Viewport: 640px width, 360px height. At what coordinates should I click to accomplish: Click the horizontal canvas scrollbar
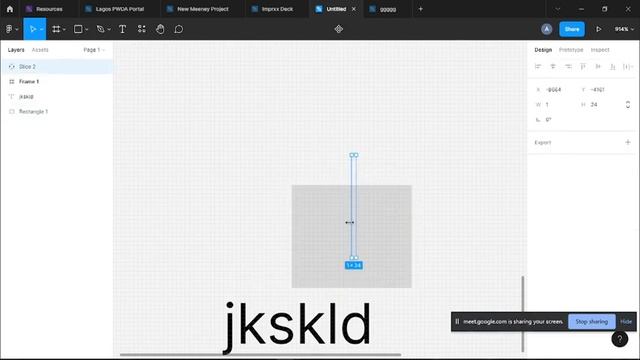pyautogui.click(x=260, y=354)
